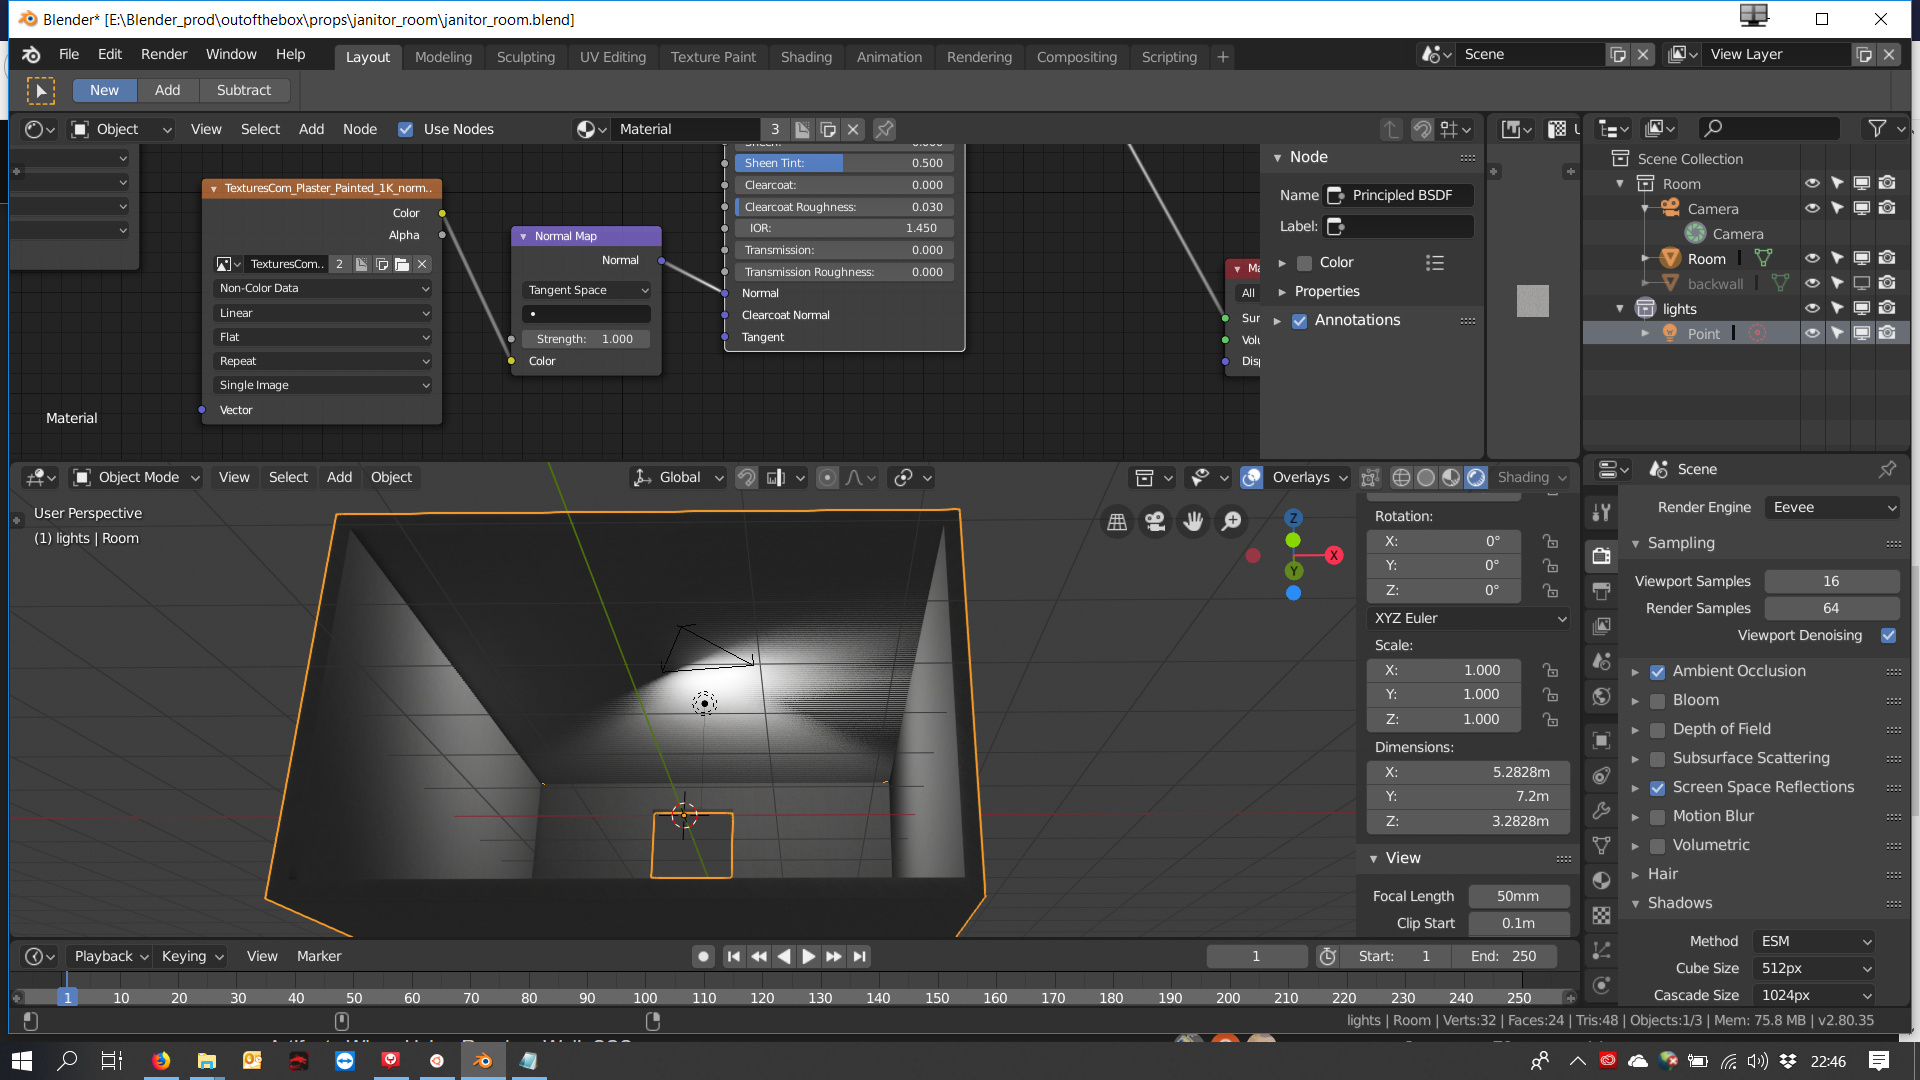Enable the Bloom checkbox
Screen dimensions: 1920x1080
pyautogui.click(x=1657, y=701)
